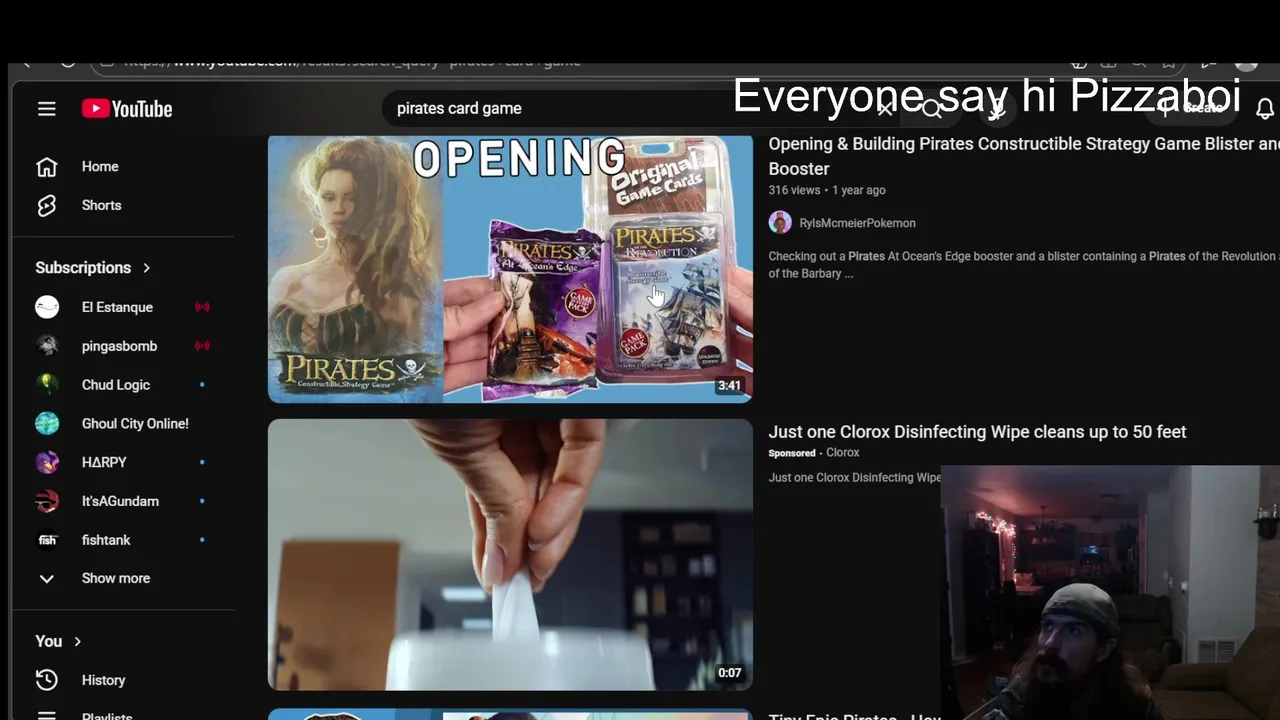This screenshot has height=720, width=1280.
Task: Open Pirates booster opening video thumbnail
Action: coord(510,269)
